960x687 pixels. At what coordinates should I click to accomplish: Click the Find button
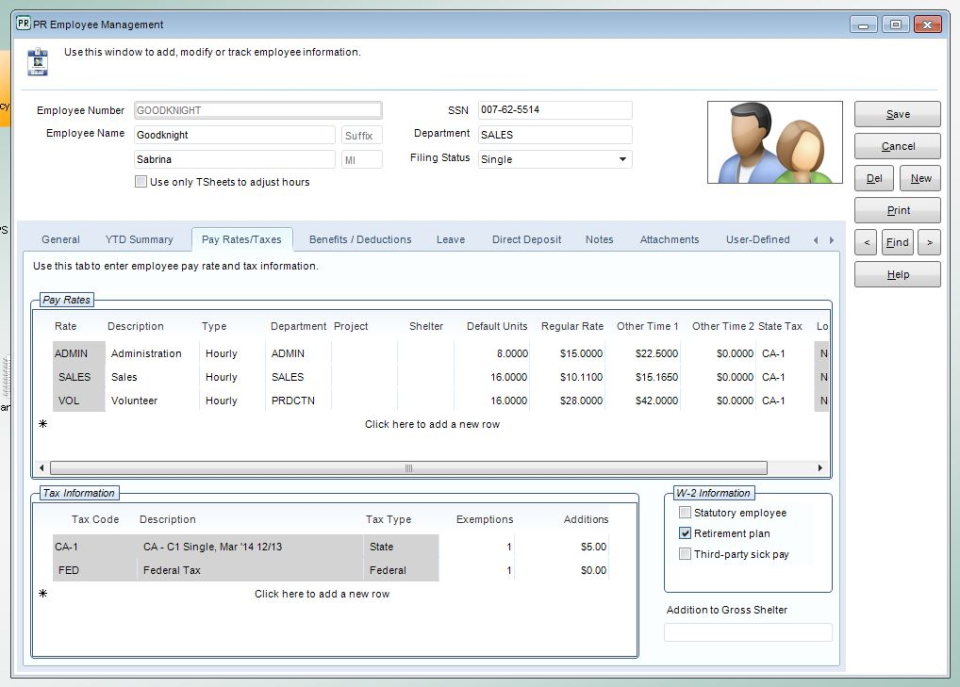[x=897, y=242]
